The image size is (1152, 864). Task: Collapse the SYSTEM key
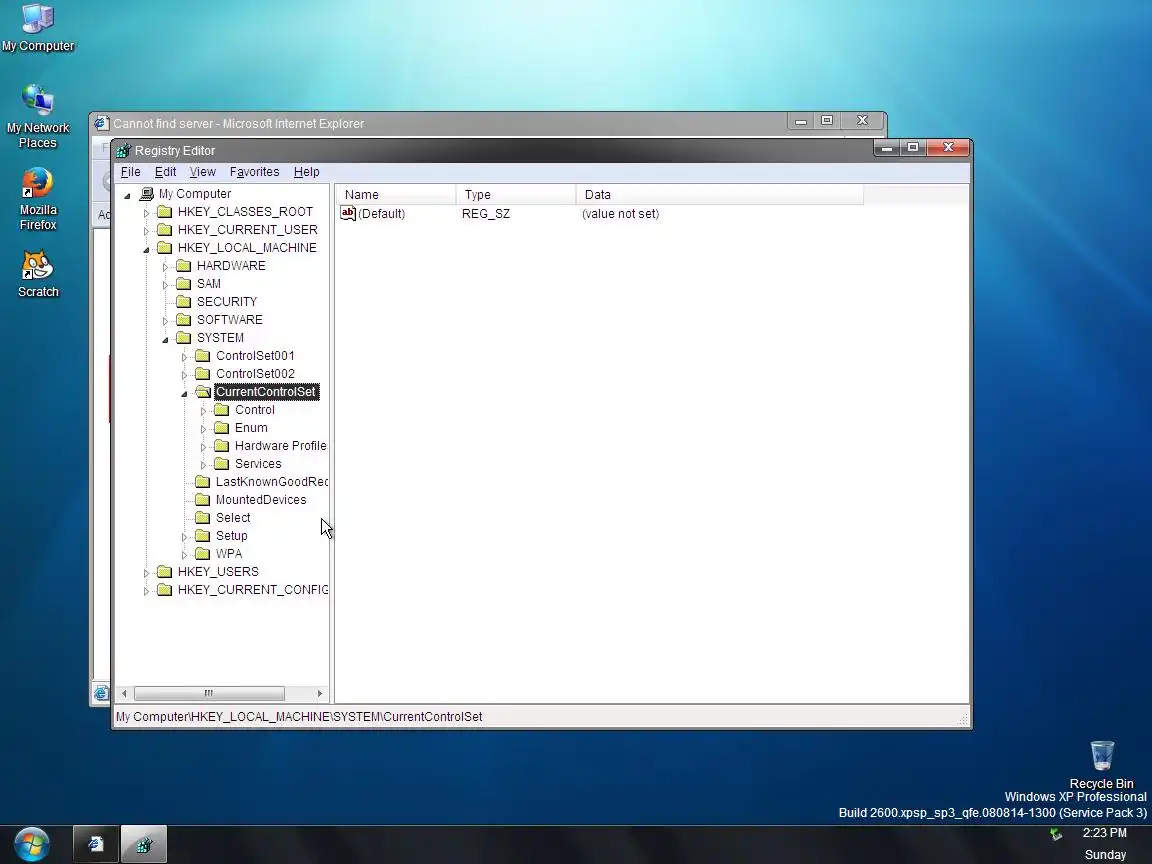(165, 339)
